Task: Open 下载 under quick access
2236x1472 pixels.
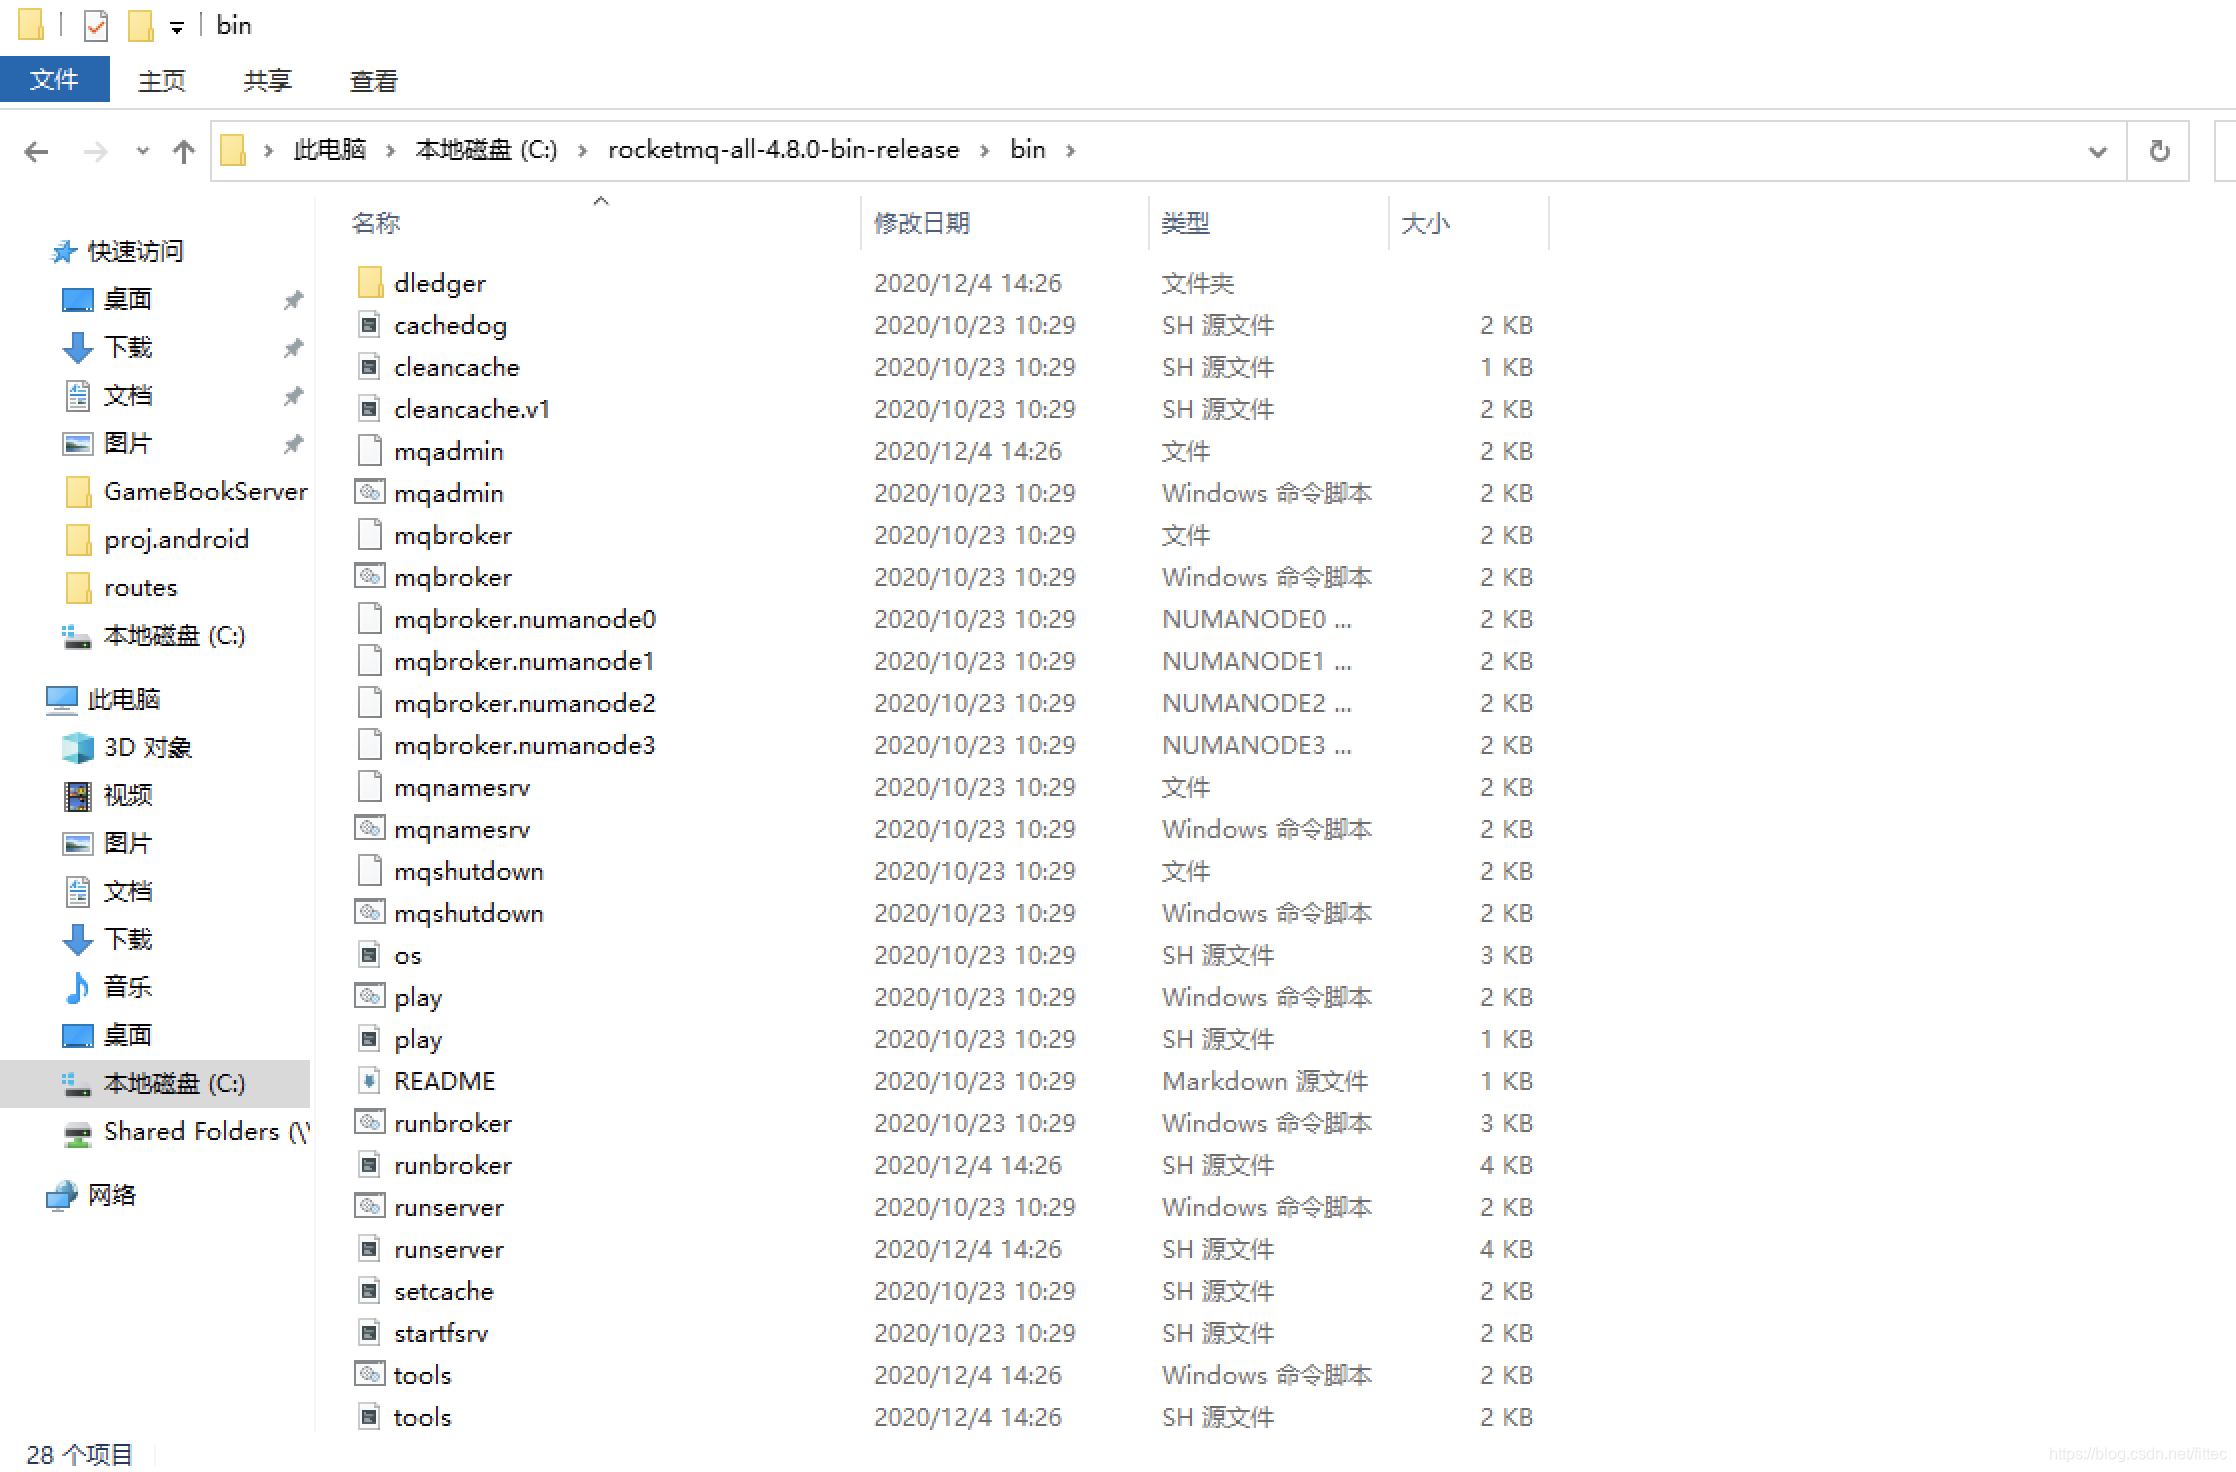Action: 127,347
